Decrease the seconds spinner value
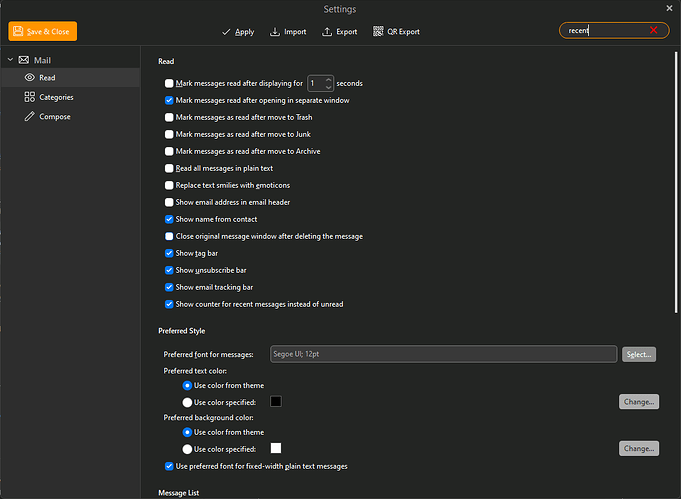This screenshot has width=681, height=499. coord(328,87)
